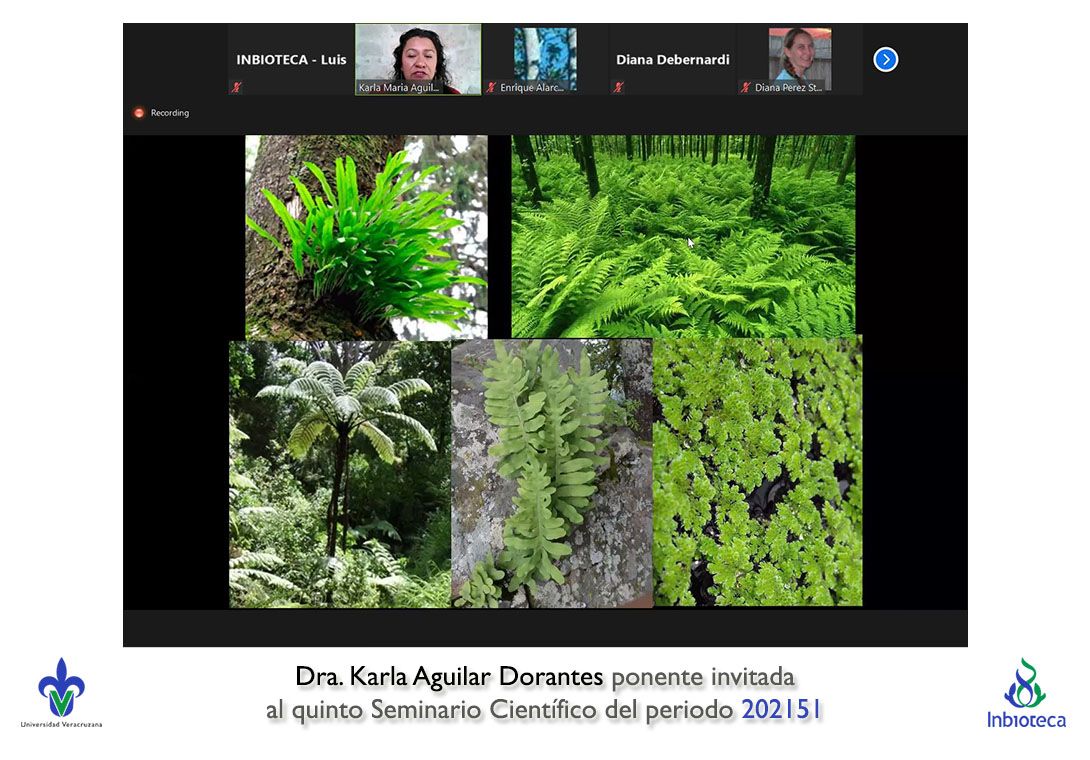Click the fern growing on tree trunk photo
Image resolution: width=1090 pixels, height=760 pixels.
366,237
